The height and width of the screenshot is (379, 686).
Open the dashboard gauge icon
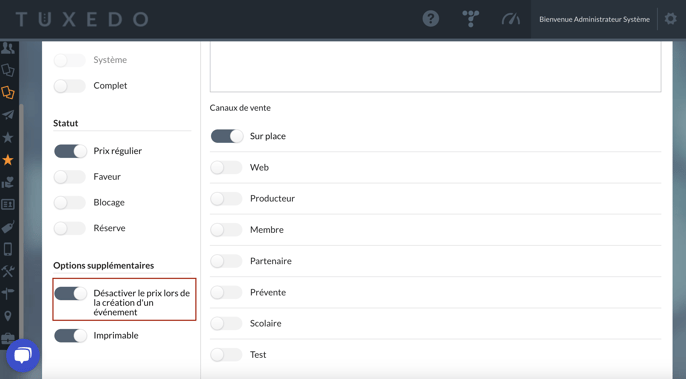[x=511, y=19]
